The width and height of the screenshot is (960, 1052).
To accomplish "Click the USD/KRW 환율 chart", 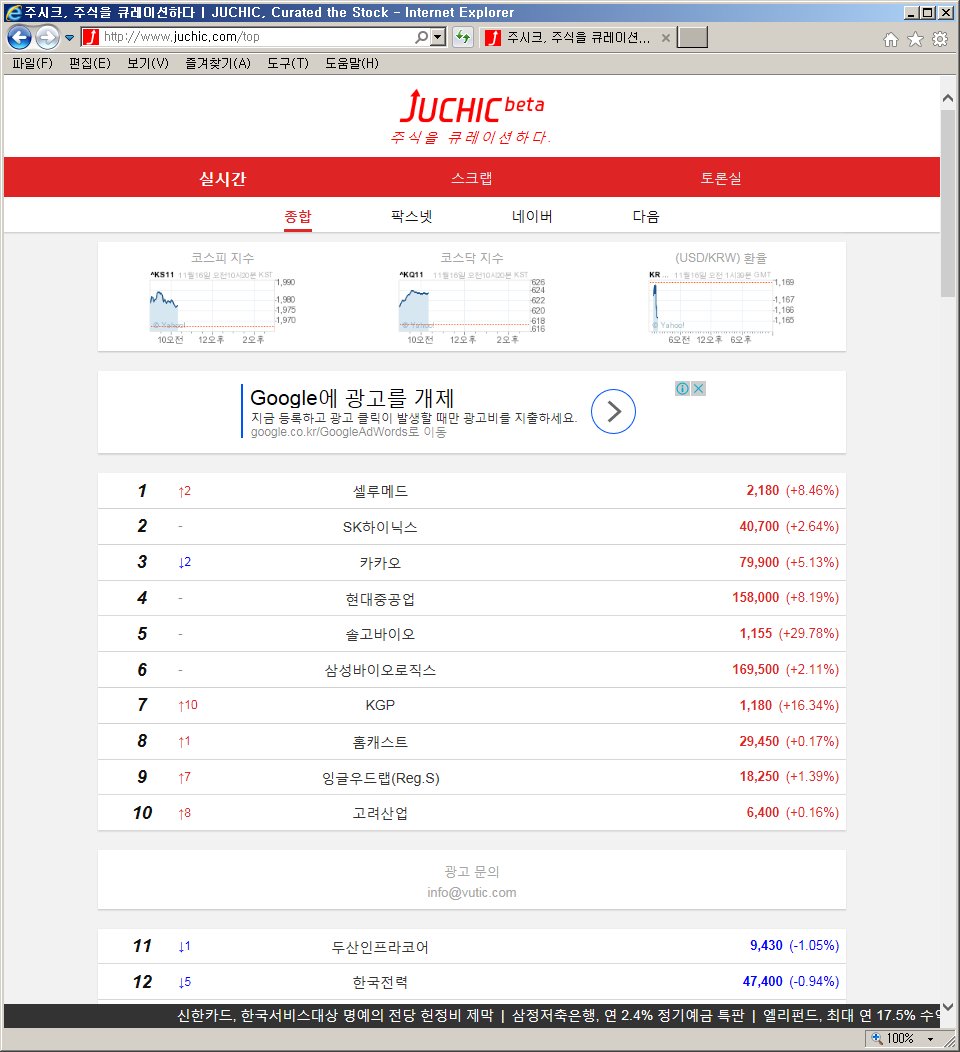I will point(721,307).
